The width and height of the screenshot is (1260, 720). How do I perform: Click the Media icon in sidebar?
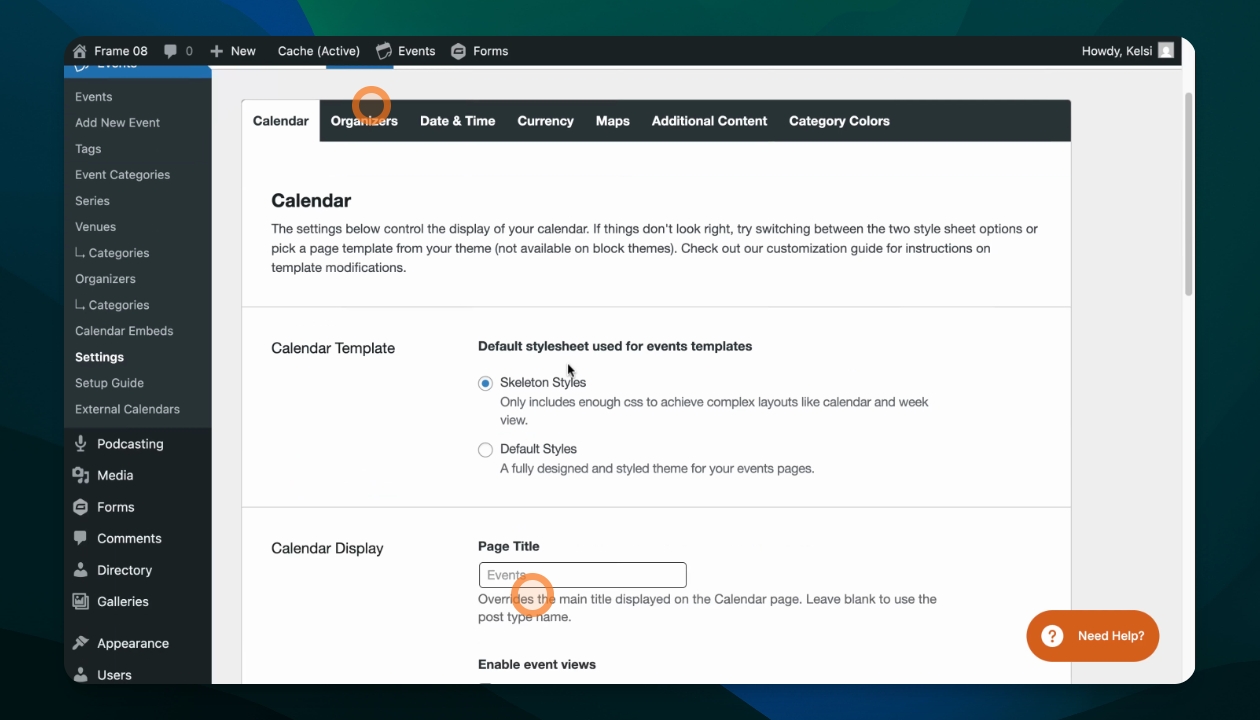click(x=81, y=475)
